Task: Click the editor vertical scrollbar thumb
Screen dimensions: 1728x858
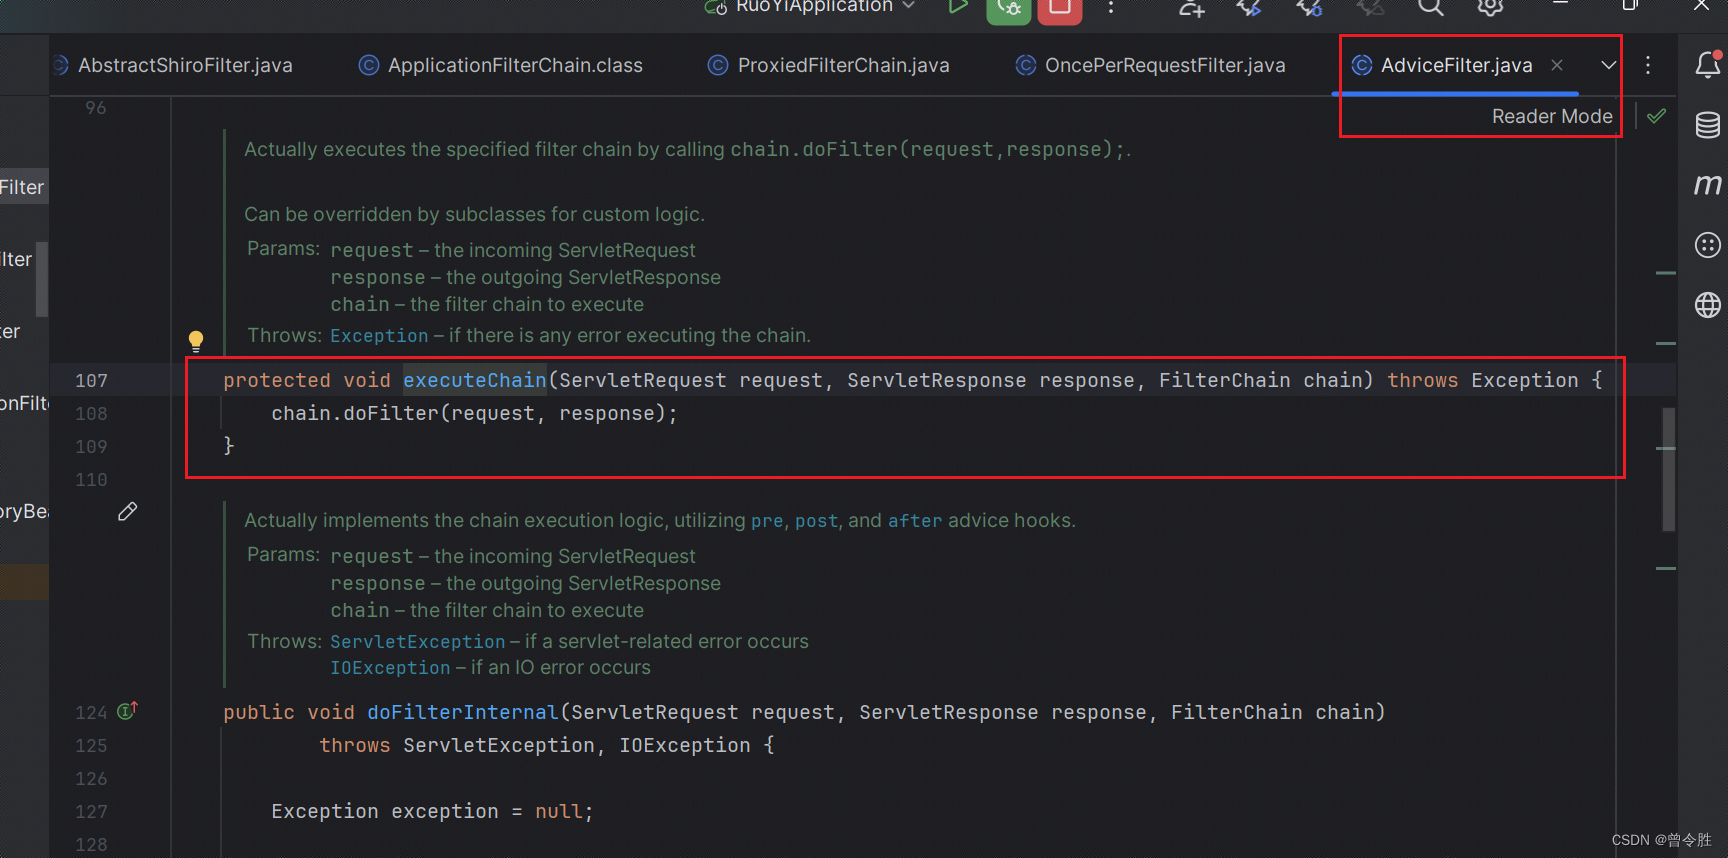Action: pos(1668,469)
